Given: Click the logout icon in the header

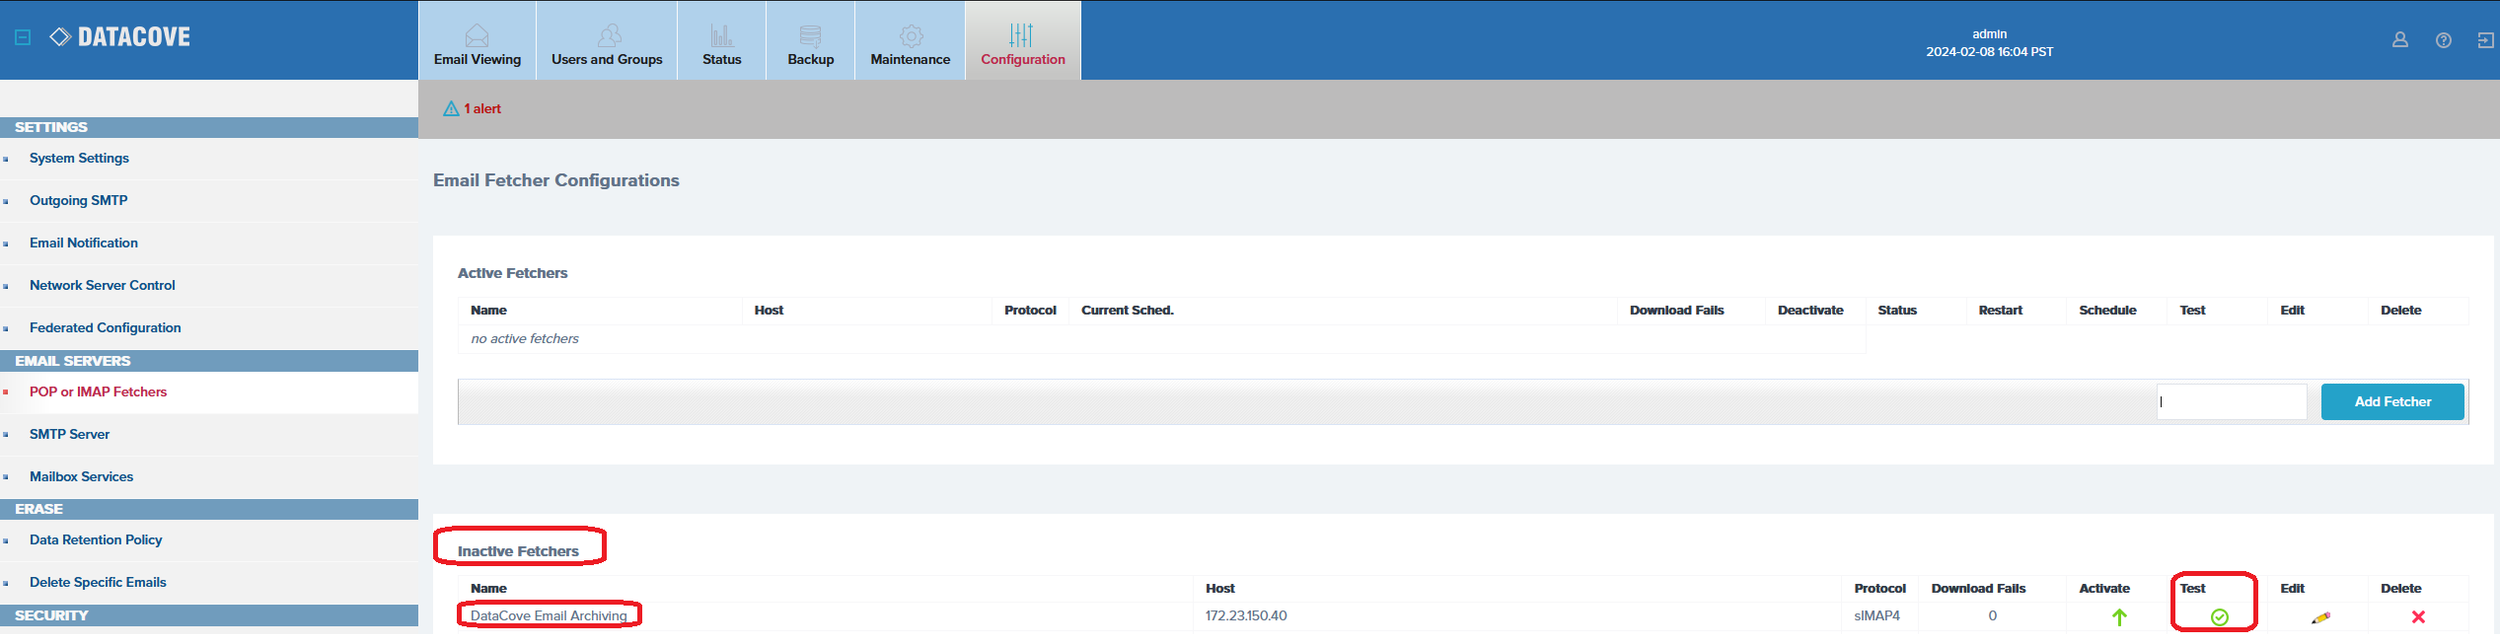Looking at the screenshot, I should pos(2486,40).
